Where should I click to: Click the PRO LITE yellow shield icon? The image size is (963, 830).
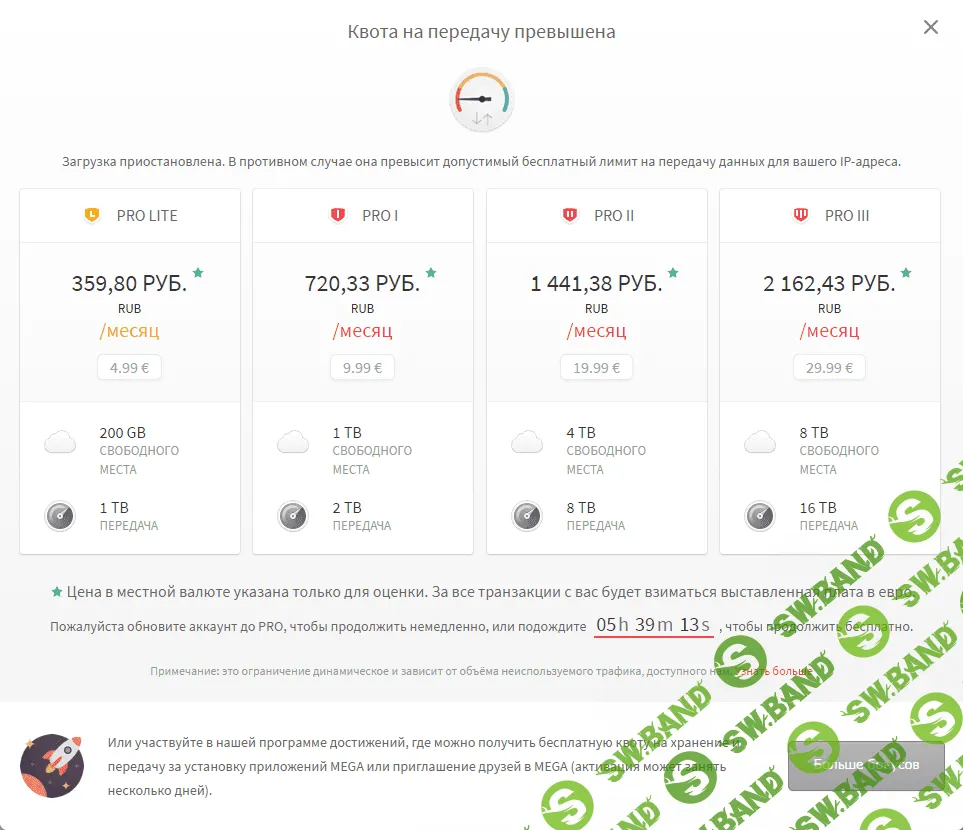tap(92, 215)
